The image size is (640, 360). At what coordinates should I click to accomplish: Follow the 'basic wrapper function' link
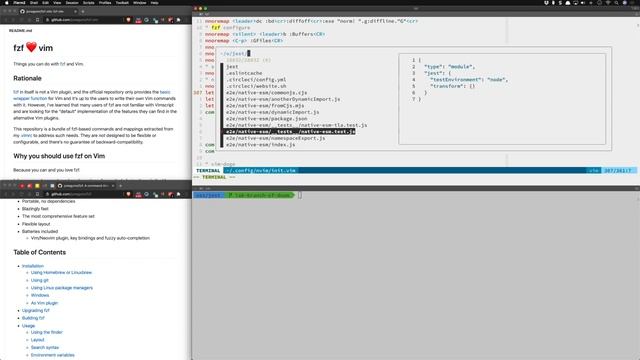click(x=91, y=95)
